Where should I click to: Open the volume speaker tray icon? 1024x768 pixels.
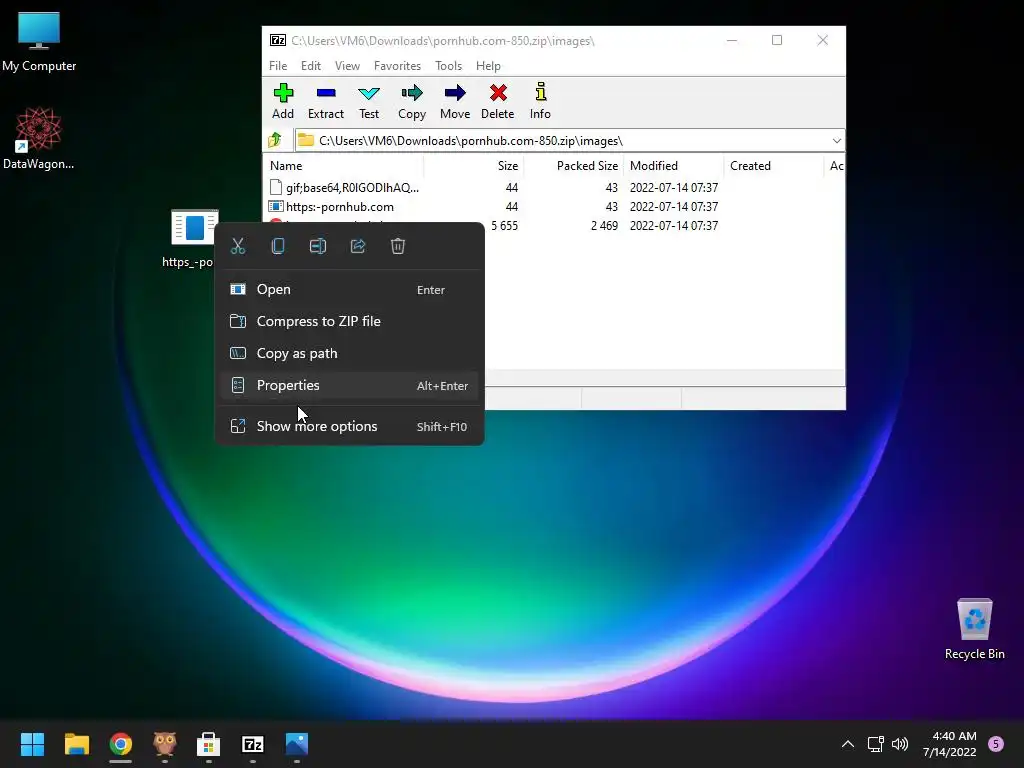[900, 744]
